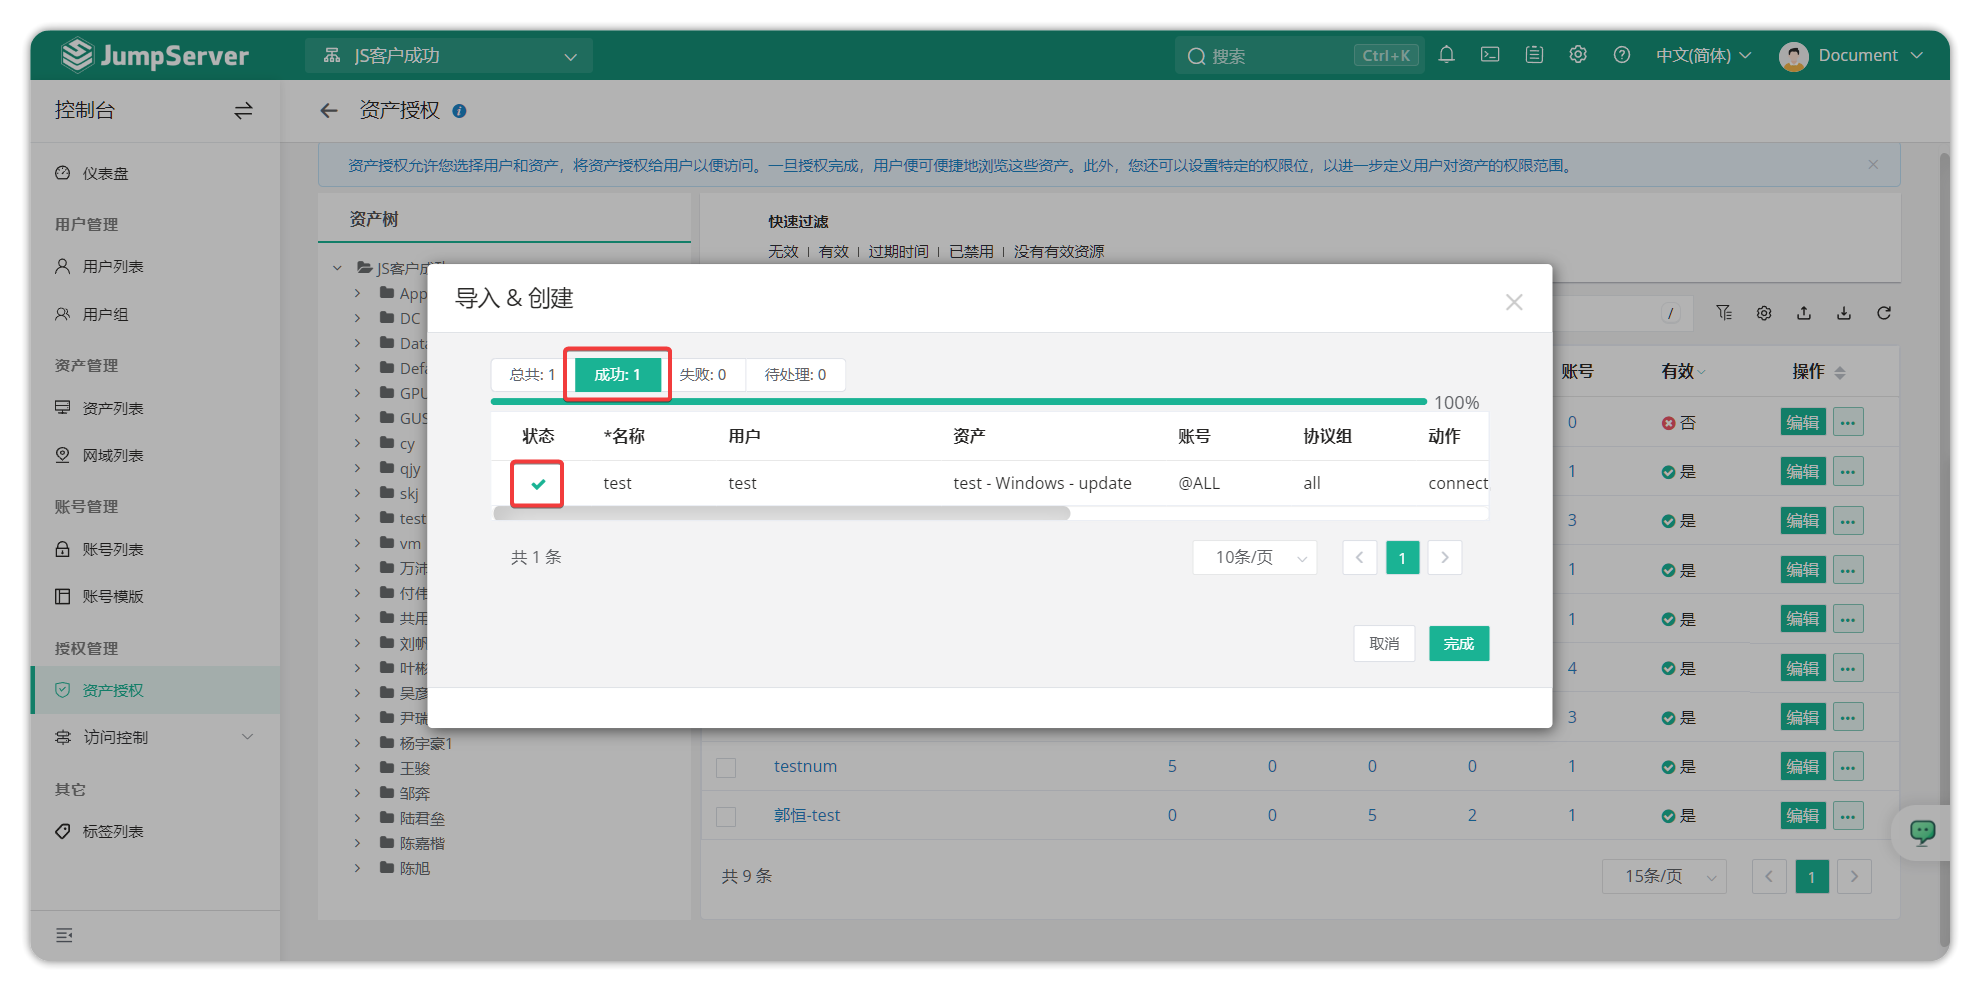Expand the 杨宇豪1 tree folder
The height and width of the screenshot is (981, 1980).
tap(357, 743)
